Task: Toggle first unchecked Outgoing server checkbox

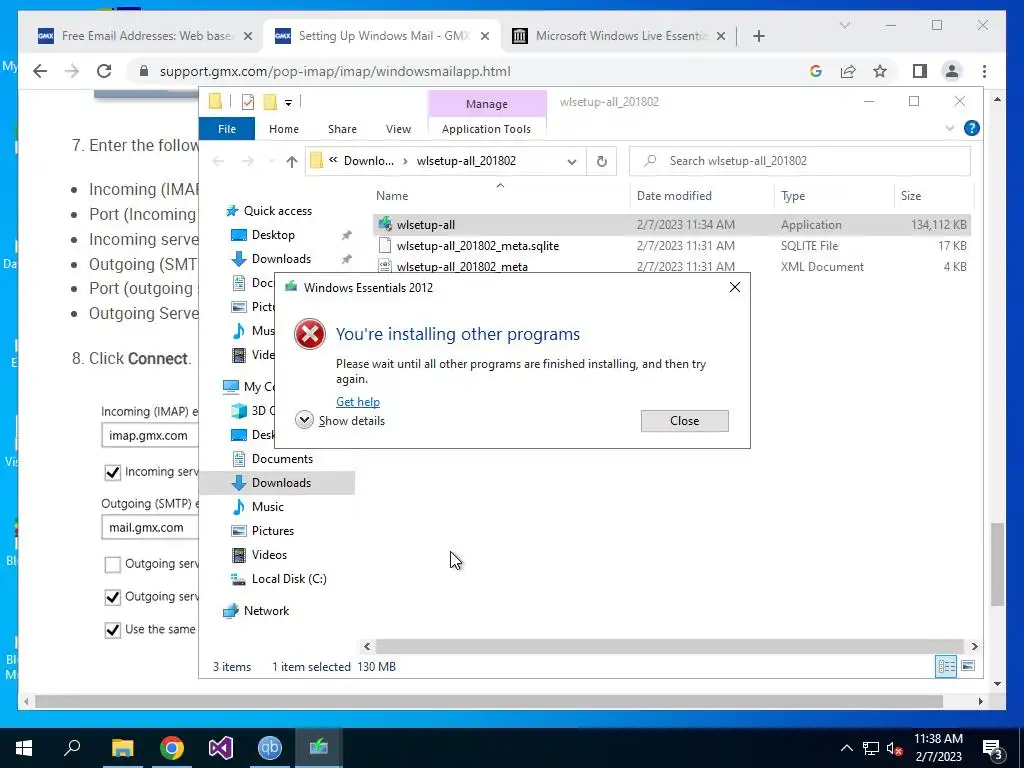Action: (x=112, y=564)
